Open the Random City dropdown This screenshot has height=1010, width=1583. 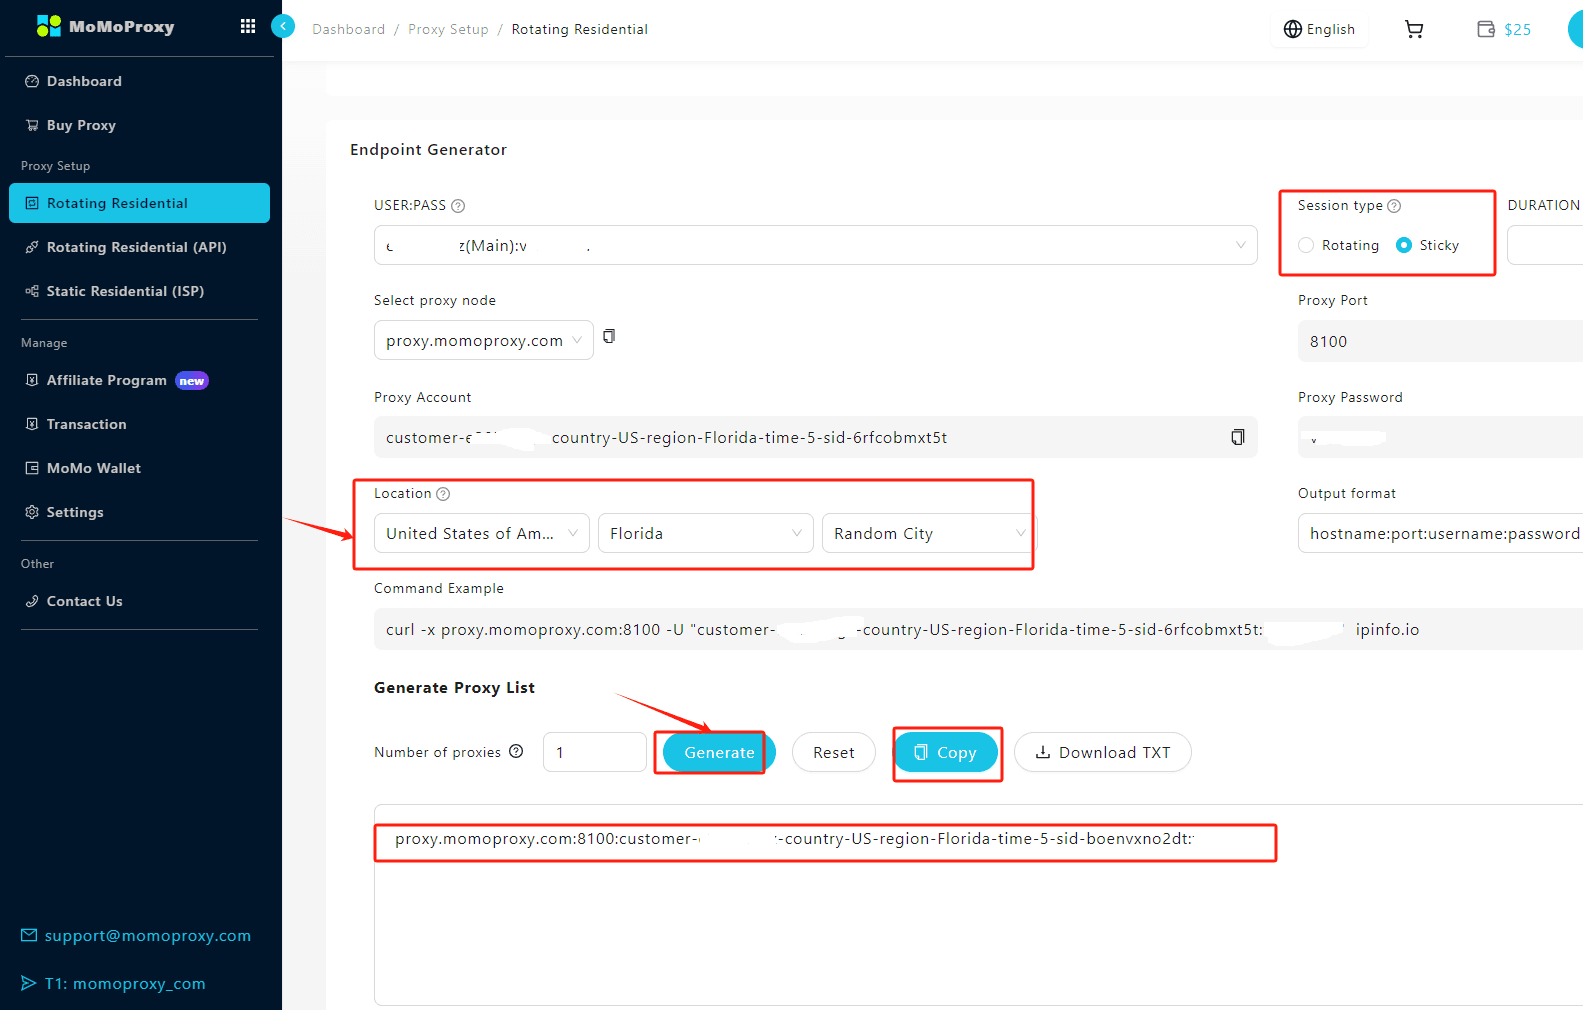click(x=928, y=533)
